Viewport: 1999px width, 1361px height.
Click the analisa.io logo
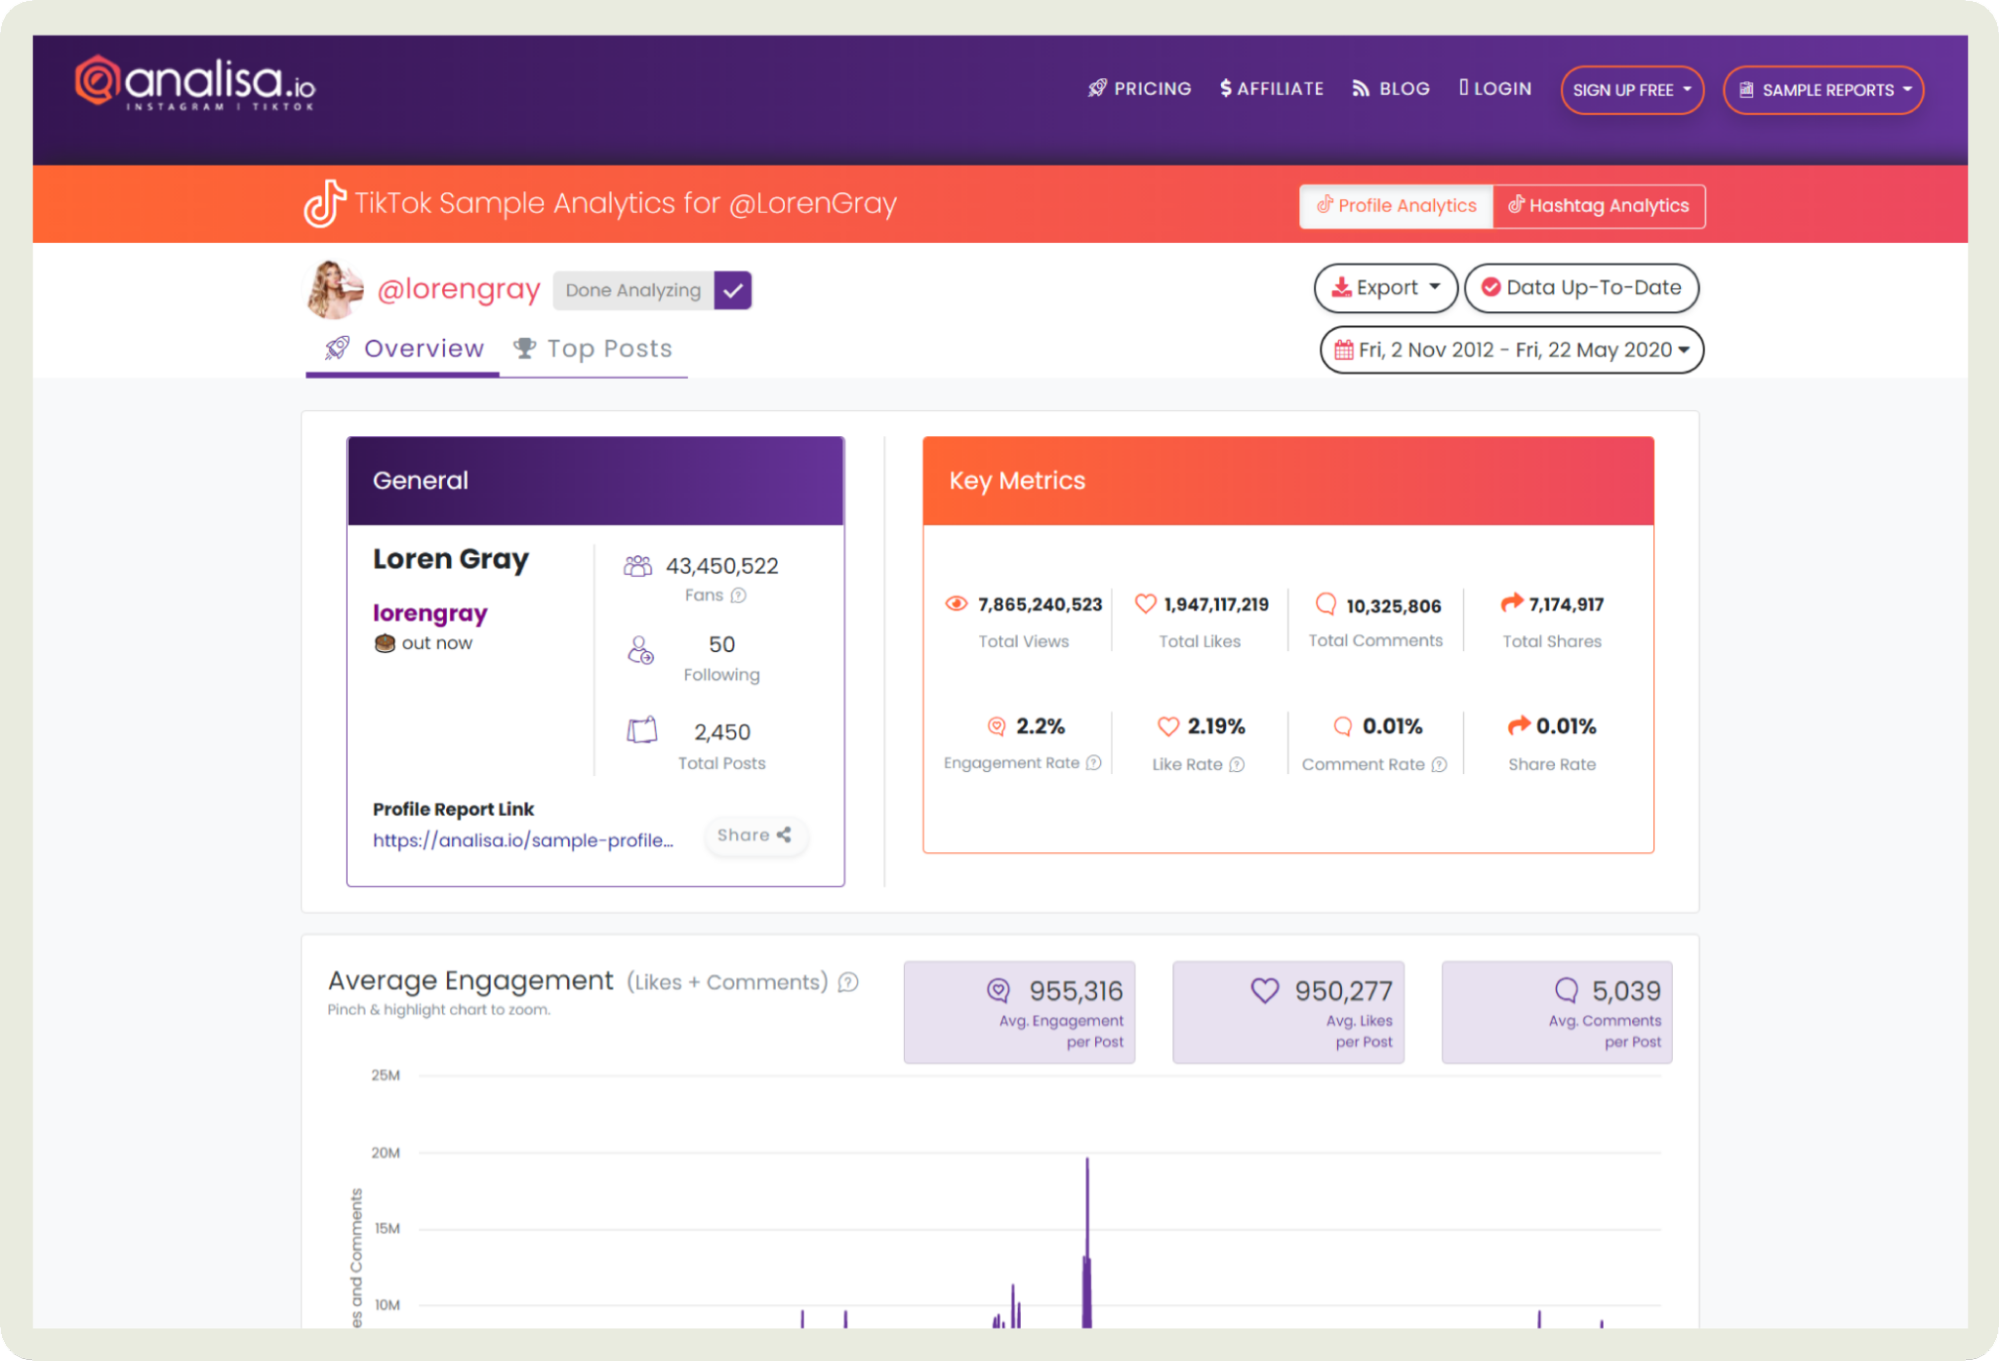tap(196, 83)
